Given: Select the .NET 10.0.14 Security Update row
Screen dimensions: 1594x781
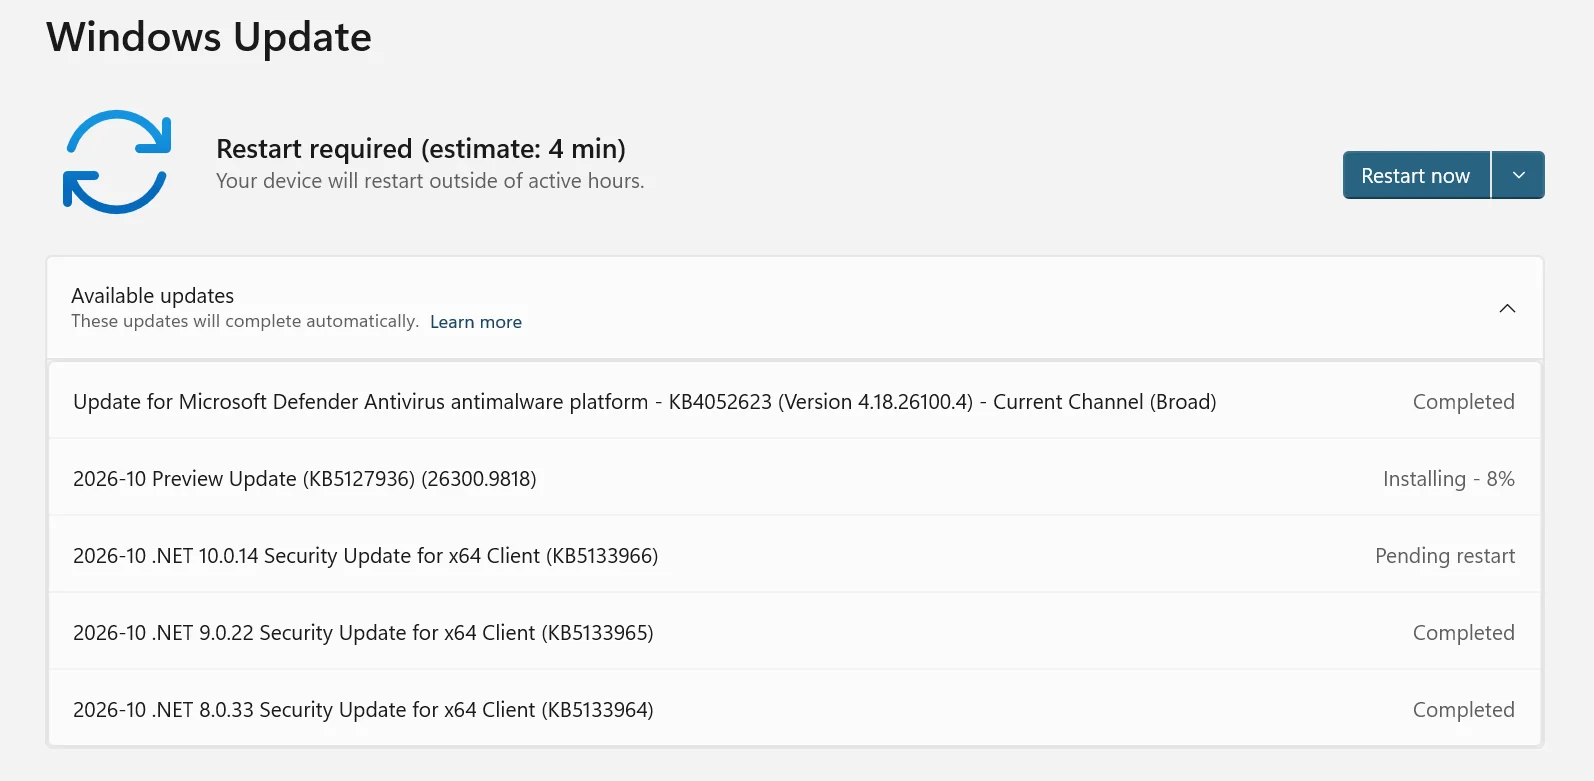Looking at the screenshot, I should pyautogui.click(x=795, y=555).
